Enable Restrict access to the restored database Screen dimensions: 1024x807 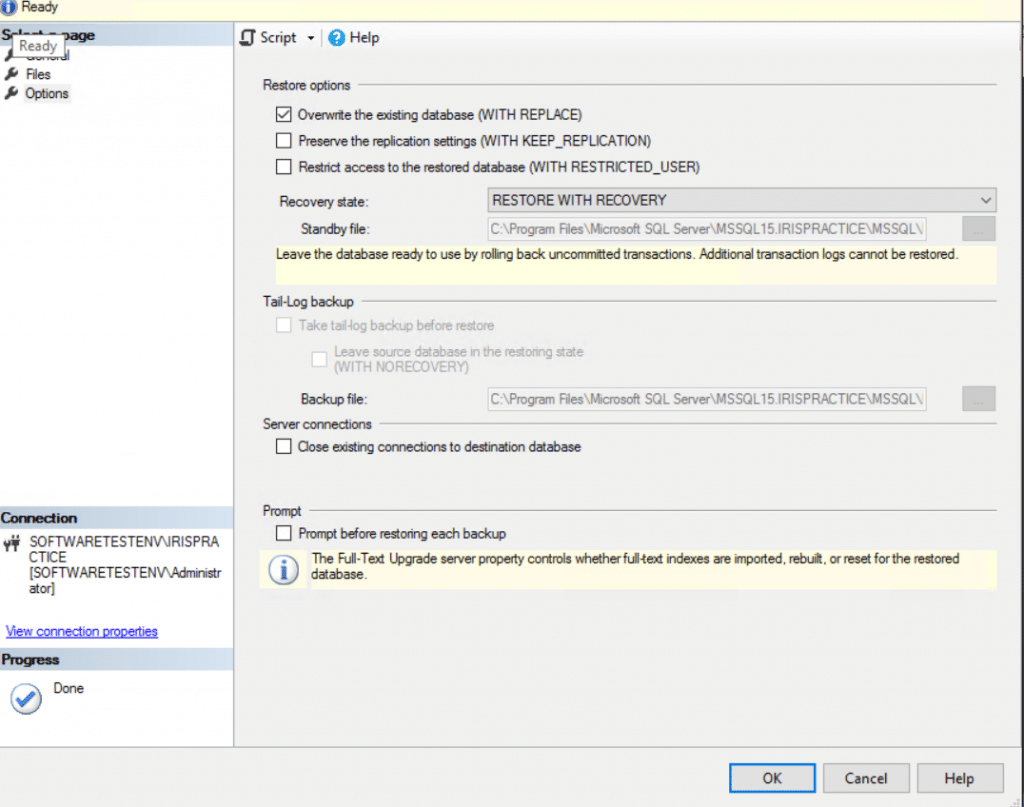(283, 166)
